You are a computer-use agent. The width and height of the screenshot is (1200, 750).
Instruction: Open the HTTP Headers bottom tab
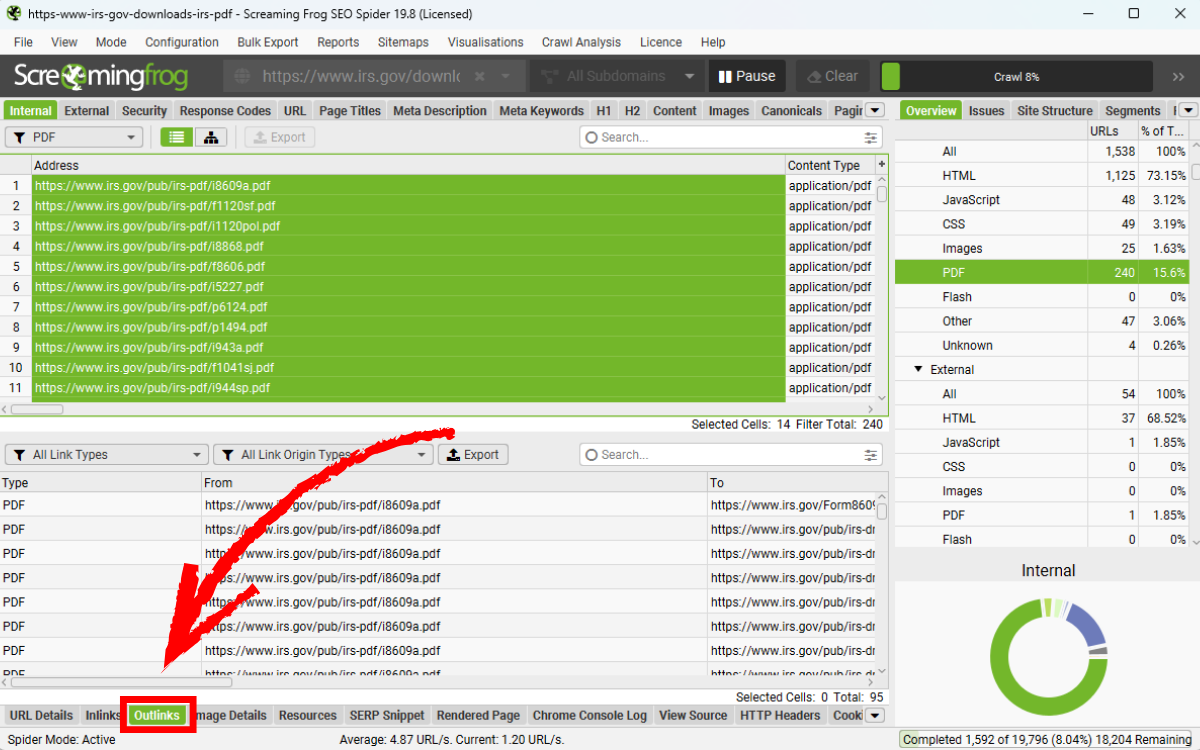(779, 715)
